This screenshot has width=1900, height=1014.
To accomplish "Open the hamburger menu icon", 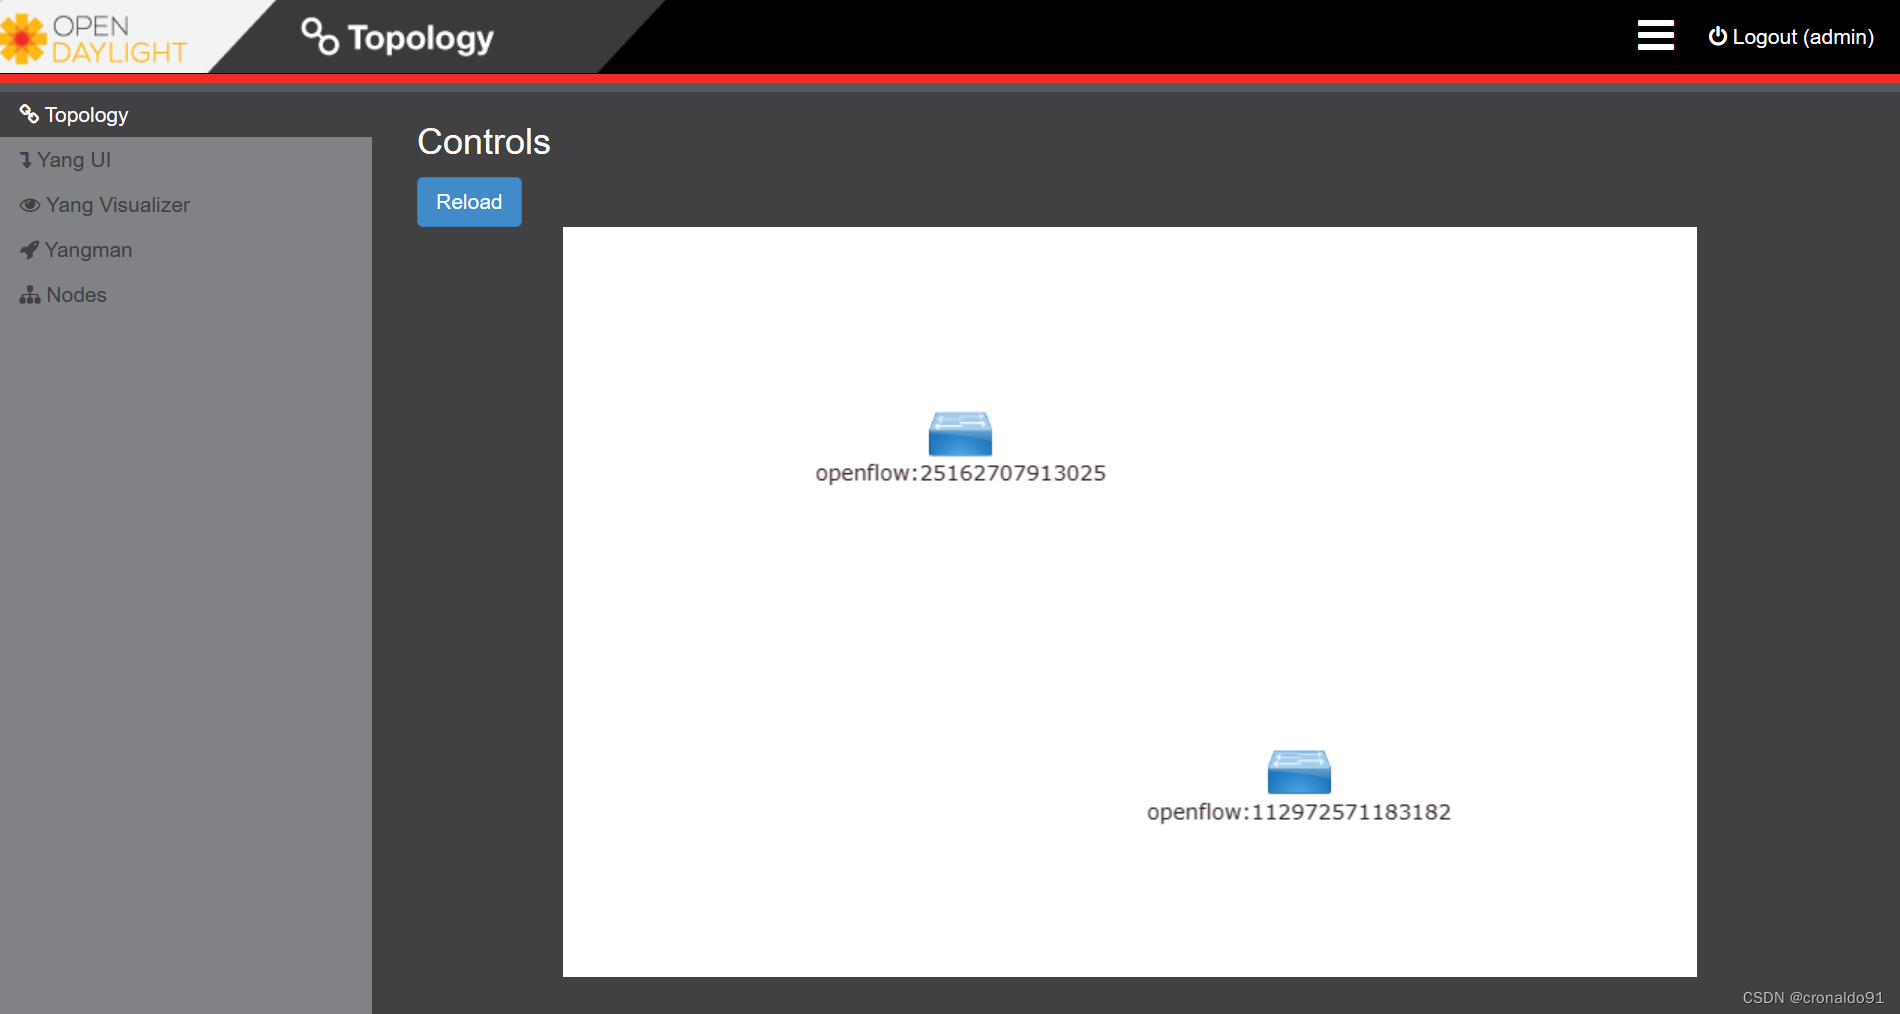I will (x=1655, y=35).
